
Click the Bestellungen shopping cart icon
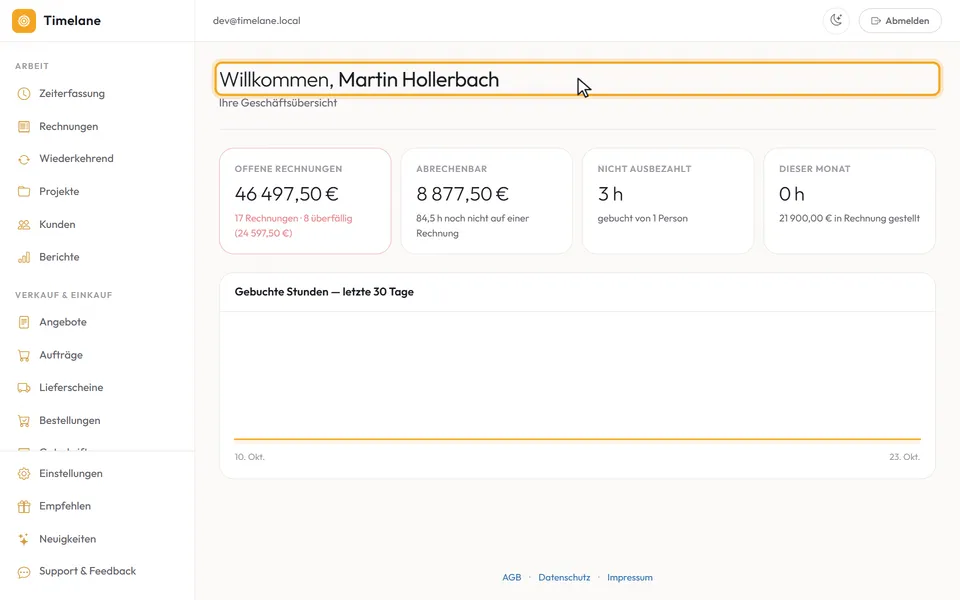(x=24, y=421)
